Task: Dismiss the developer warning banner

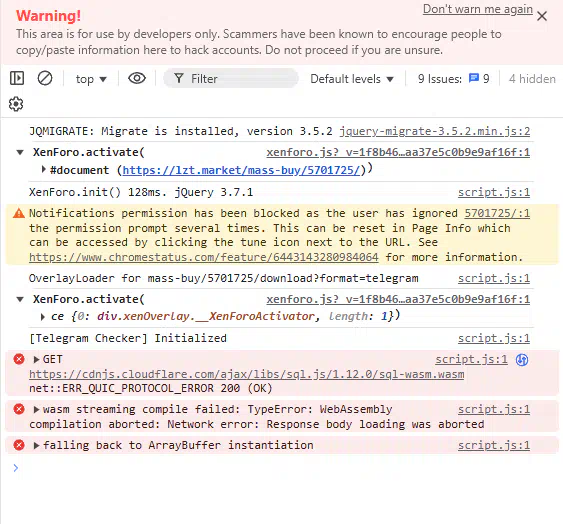Action: pos(542,16)
